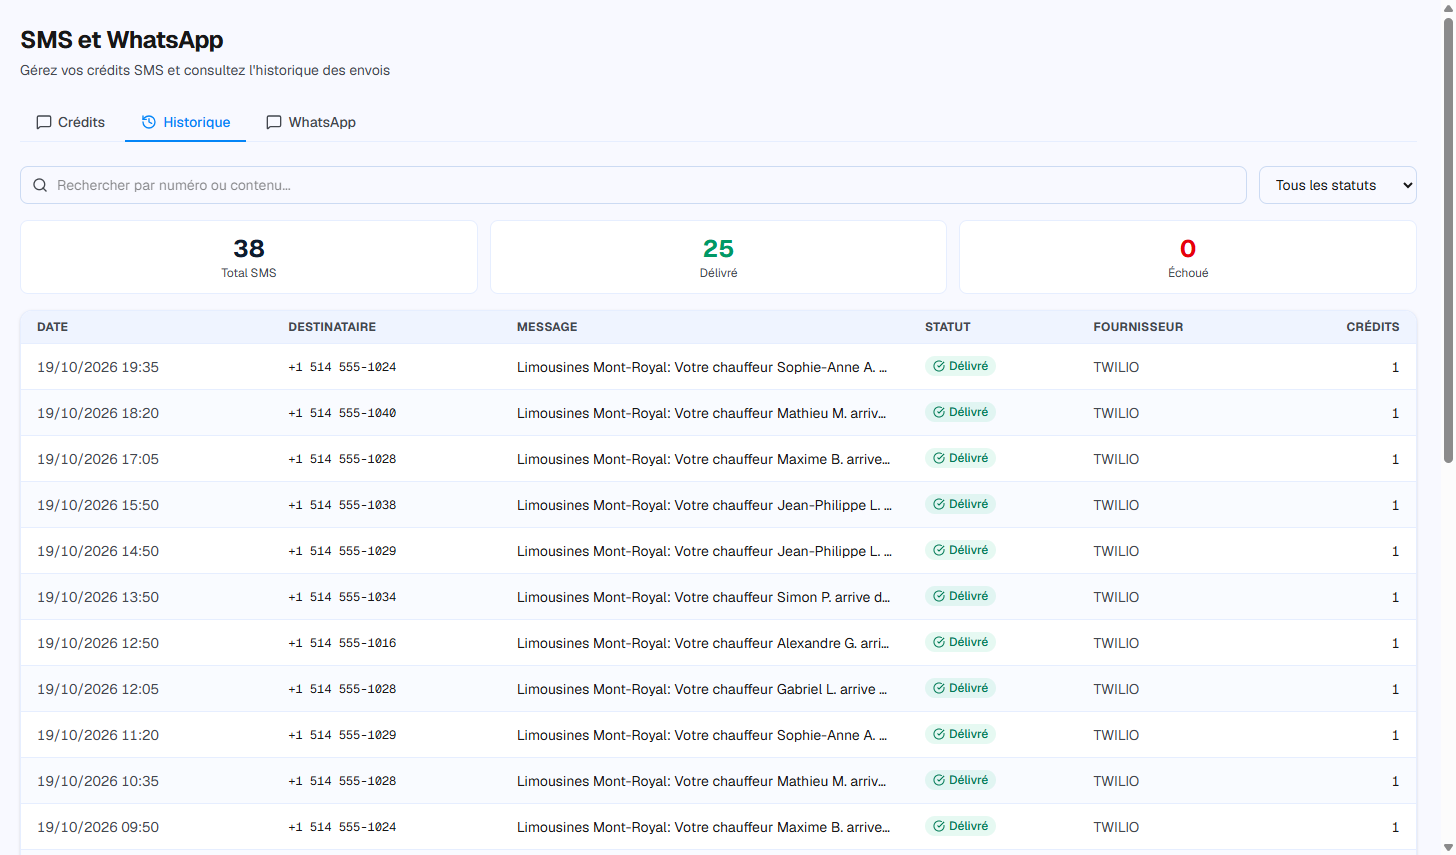Viewport: 1456px width, 855px height.
Task: Click the Délivré badge on the 18:20 row
Action: point(960,412)
